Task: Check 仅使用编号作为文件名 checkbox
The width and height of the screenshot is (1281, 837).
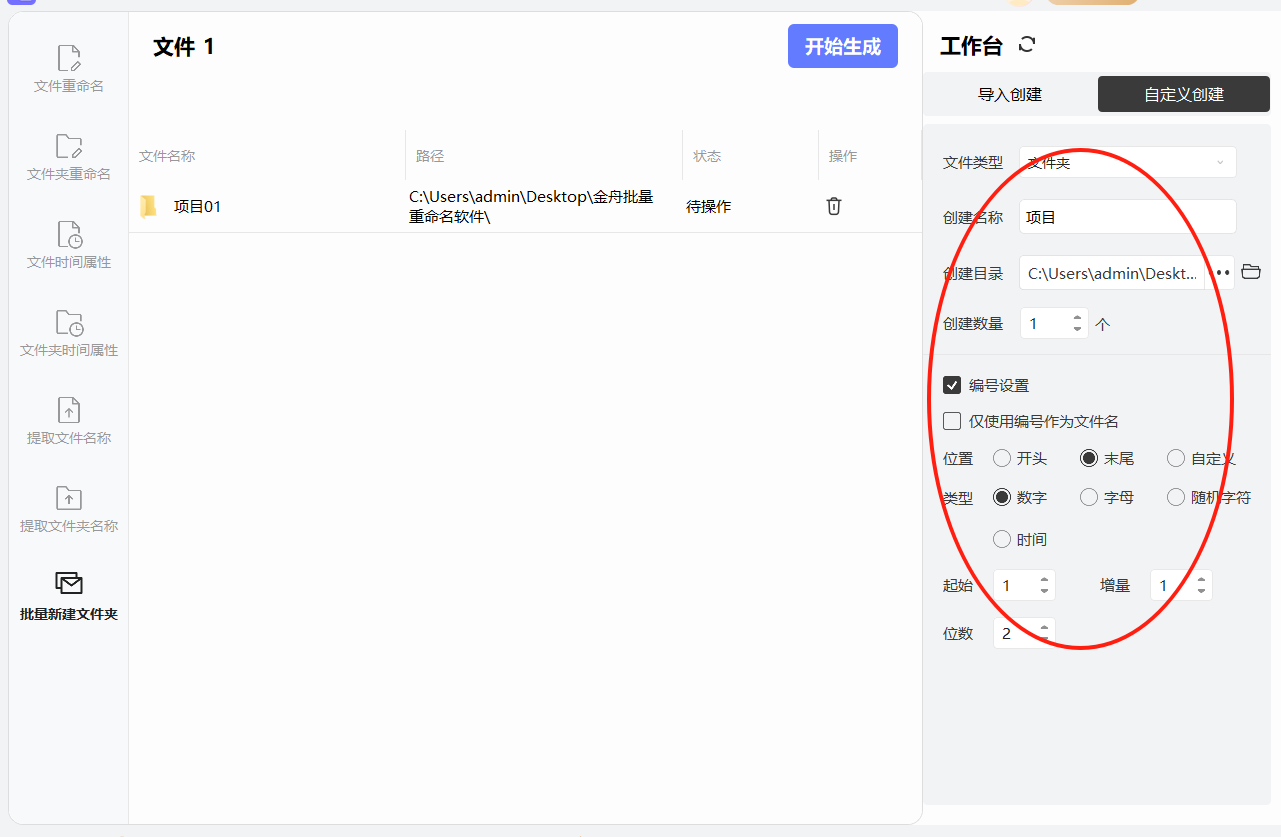Action: [x=952, y=421]
